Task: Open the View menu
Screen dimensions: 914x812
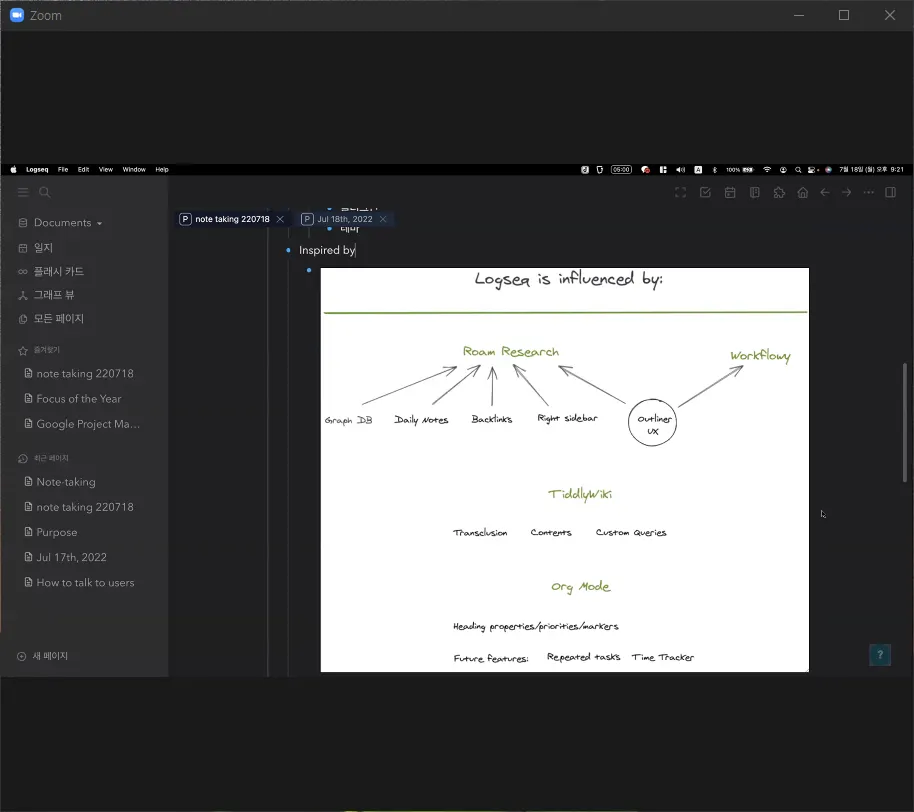Action: point(106,170)
